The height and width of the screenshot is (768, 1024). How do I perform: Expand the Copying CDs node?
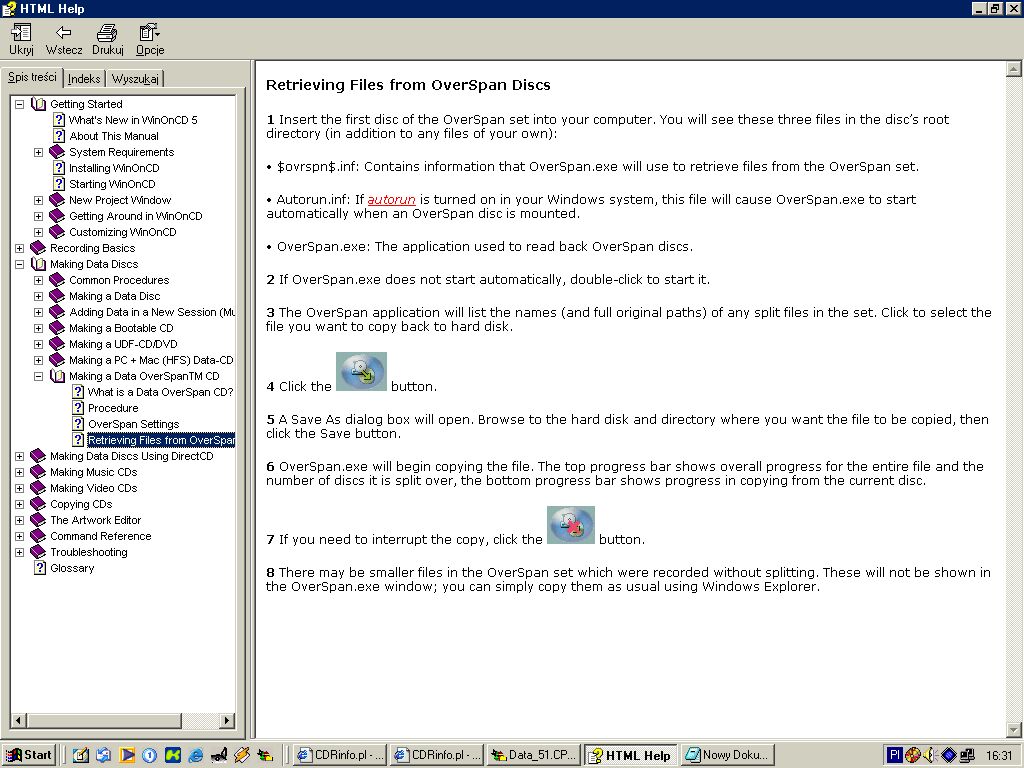coord(20,504)
